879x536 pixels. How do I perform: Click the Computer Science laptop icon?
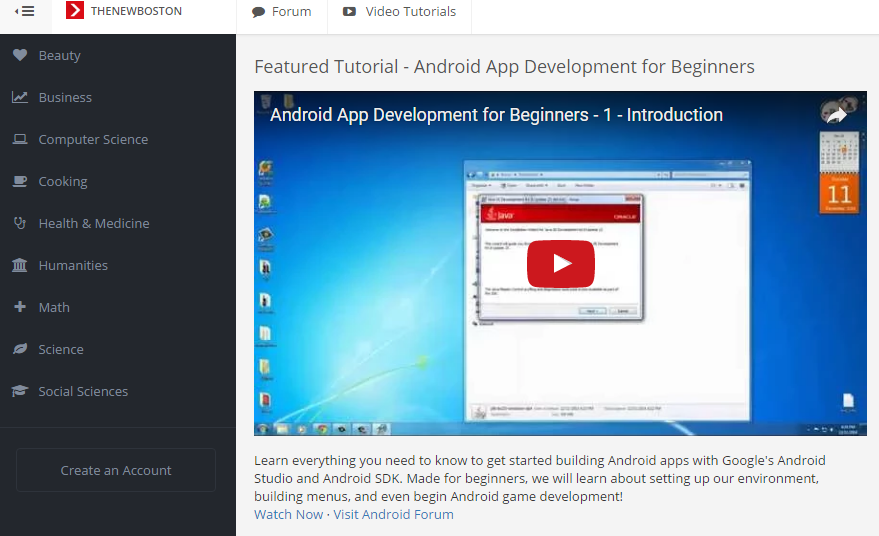(x=20, y=139)
